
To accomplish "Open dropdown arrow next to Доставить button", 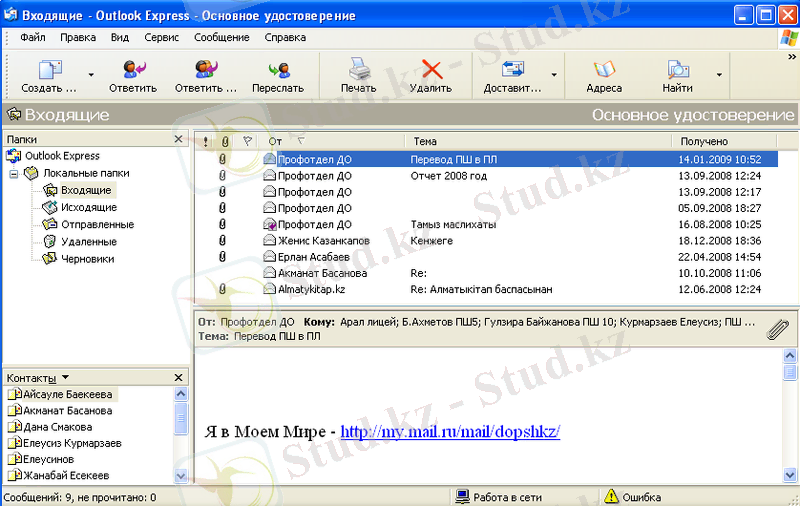I will point(554,74).
